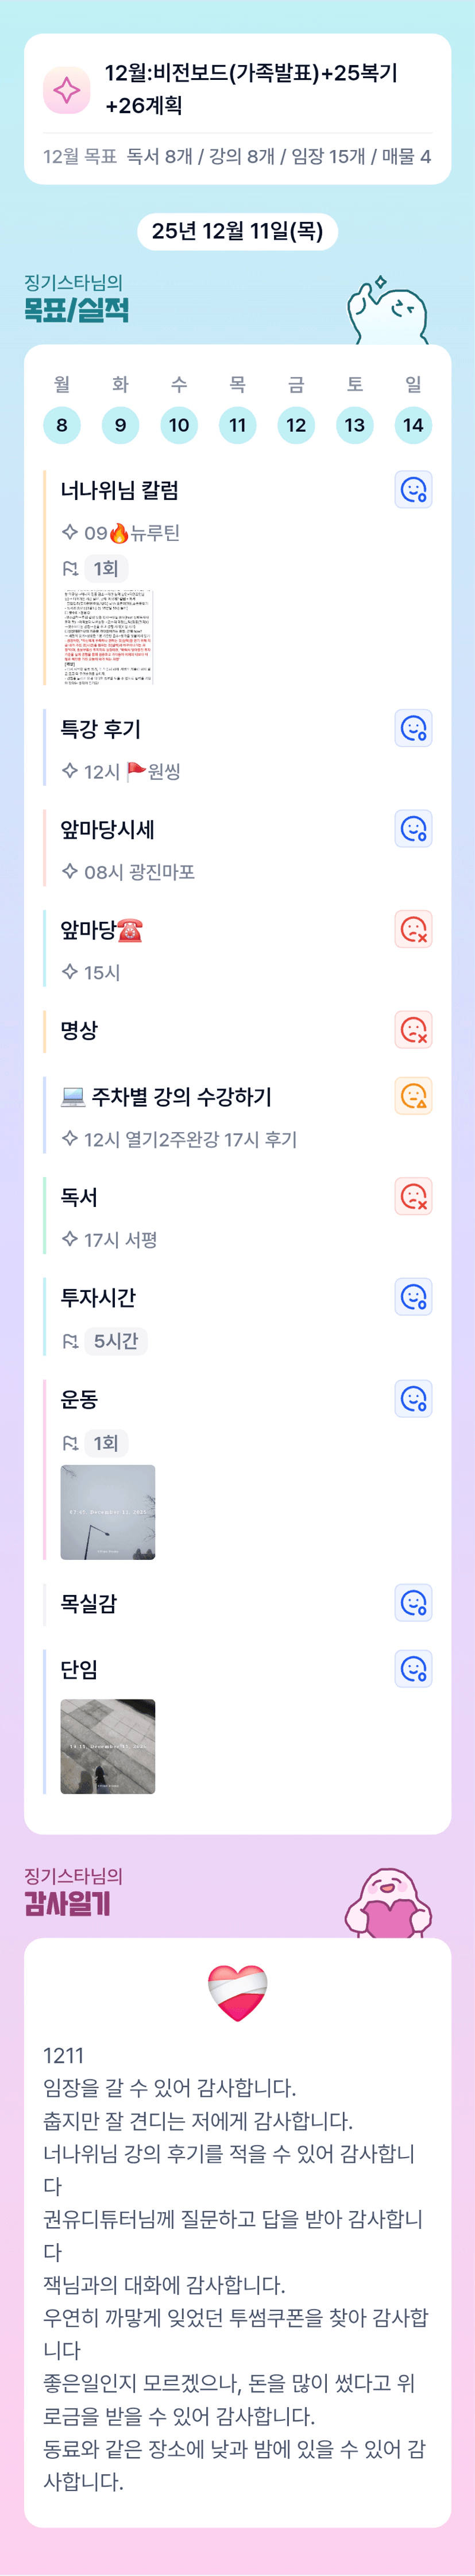
Task: Click the blue smiley status for 투자시간
Action: coord(413,1297)
